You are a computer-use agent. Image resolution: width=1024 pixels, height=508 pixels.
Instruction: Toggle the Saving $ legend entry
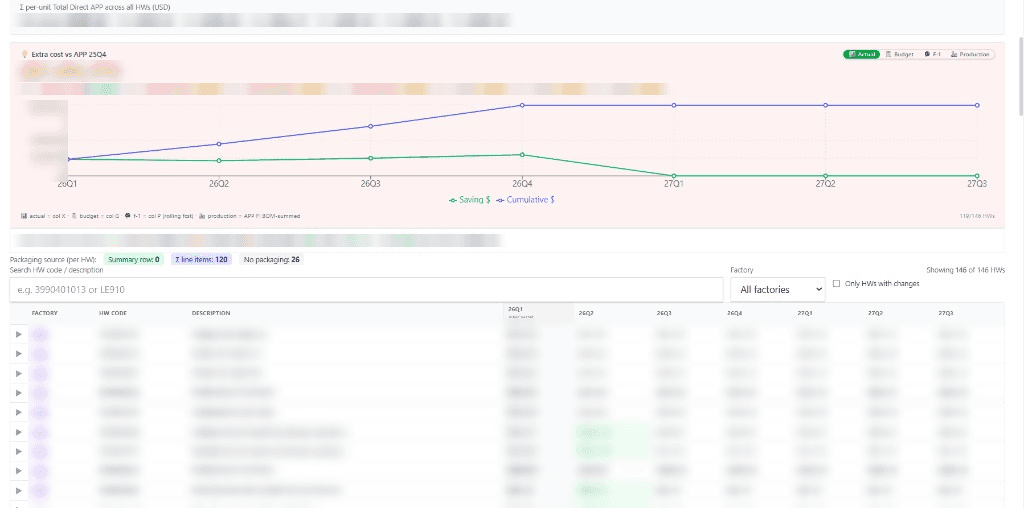coord(469,200)
